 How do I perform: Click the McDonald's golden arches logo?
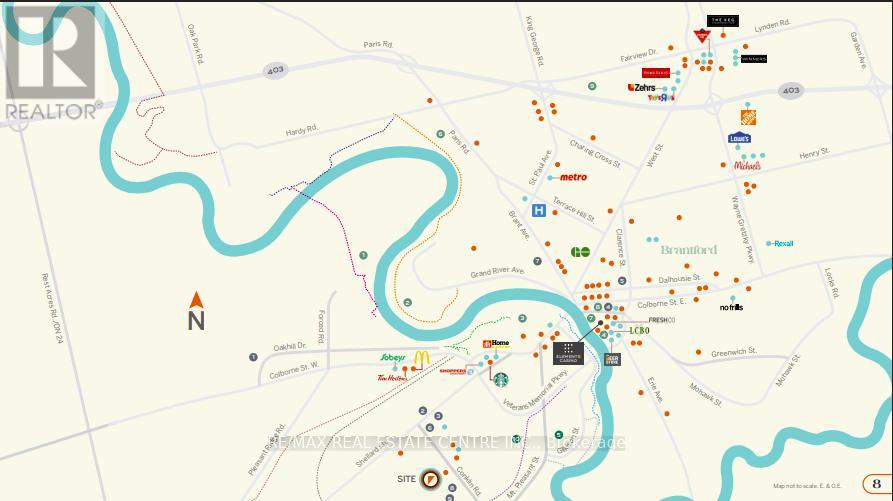tap(421, 359)
